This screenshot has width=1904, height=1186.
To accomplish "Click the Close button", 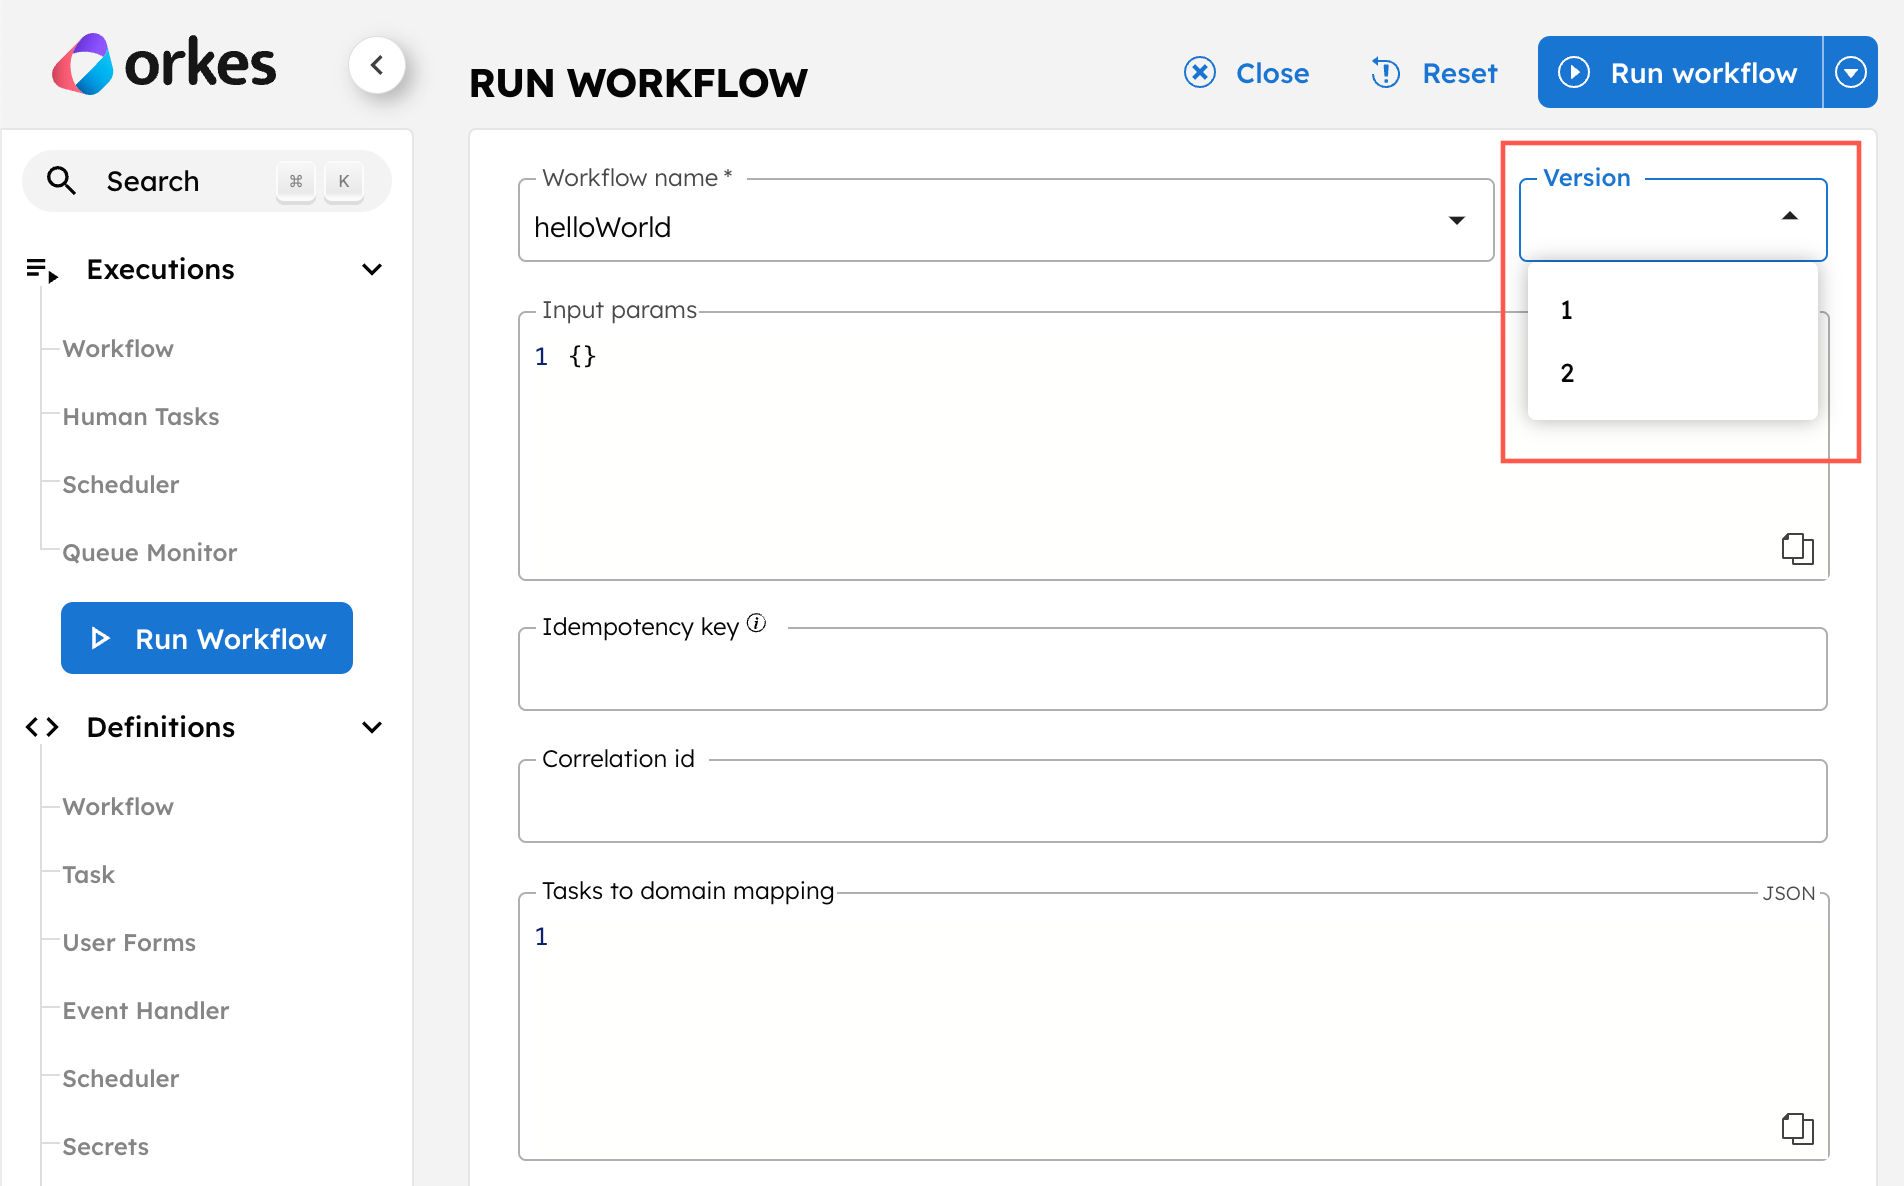I will coord(1246,73).
